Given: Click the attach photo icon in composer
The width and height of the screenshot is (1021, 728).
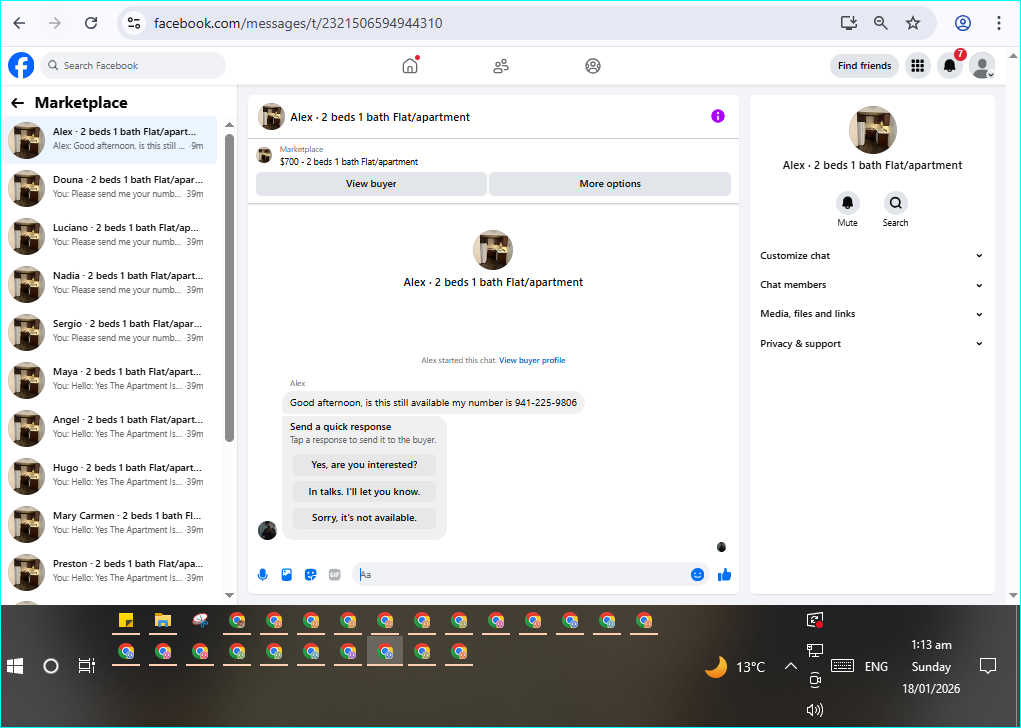Looking at the screenshot, I should pos(287,574).
